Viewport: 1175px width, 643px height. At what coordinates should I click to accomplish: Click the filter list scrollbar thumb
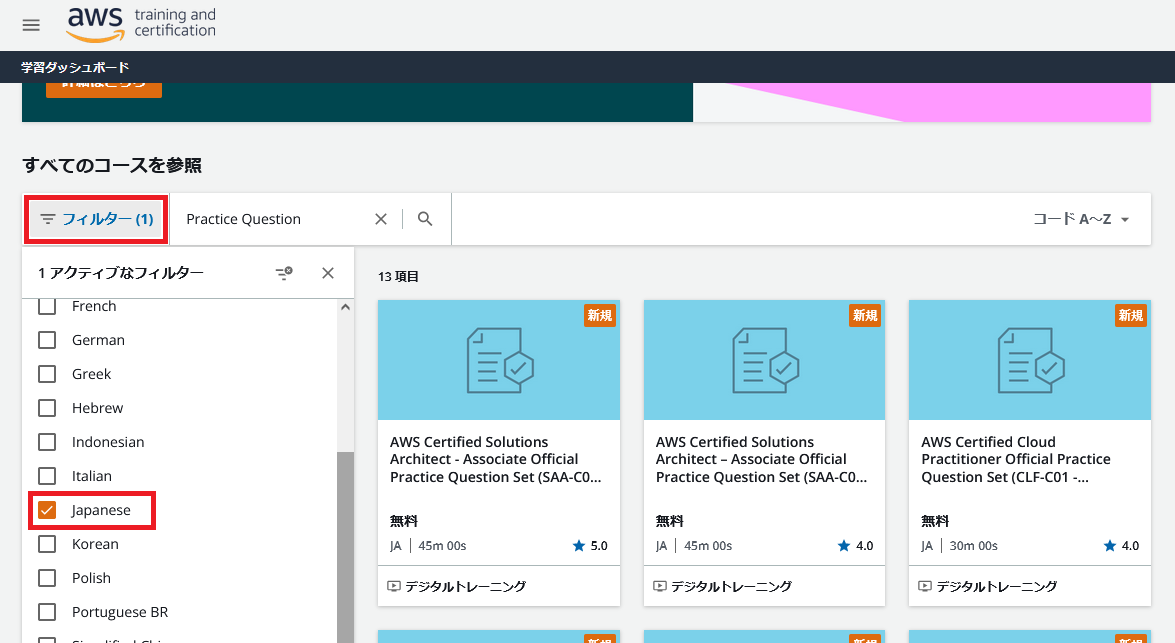coord(345,547)
